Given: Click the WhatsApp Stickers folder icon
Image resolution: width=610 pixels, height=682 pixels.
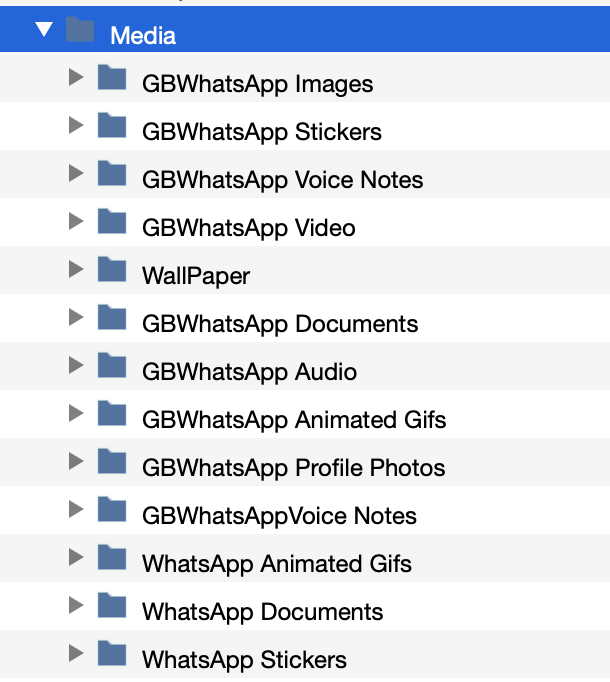Looking at the screenshot, I should 112,653.
